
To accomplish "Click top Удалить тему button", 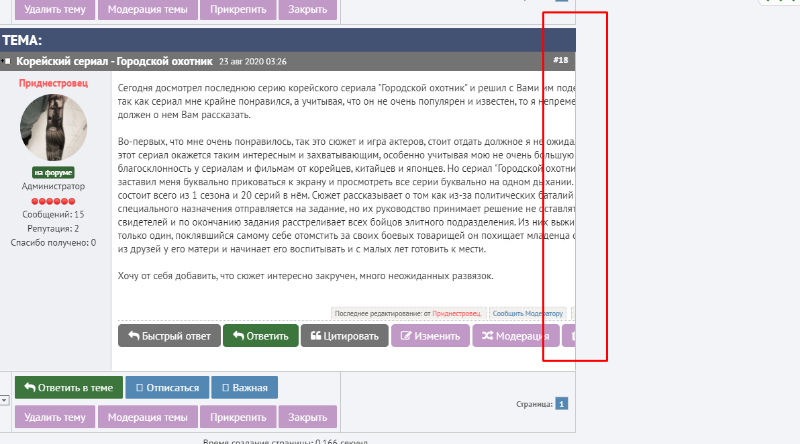I will tap(56, 10).
